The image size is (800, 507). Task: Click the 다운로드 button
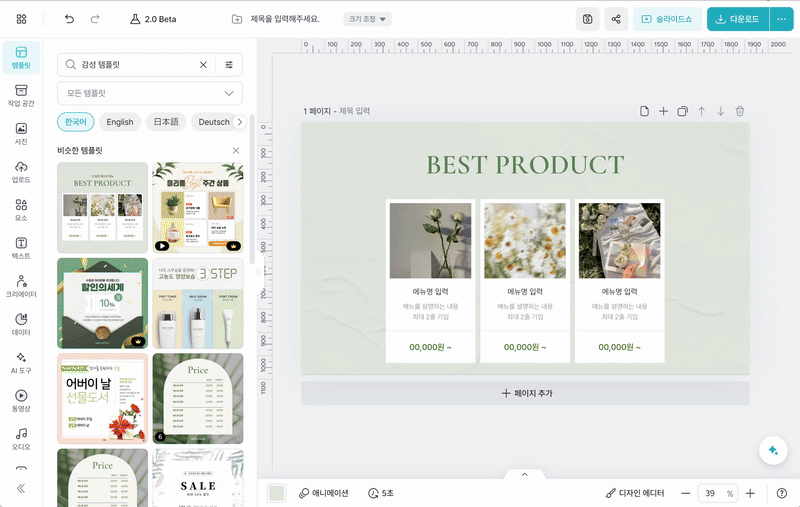(x=738, y=19)
